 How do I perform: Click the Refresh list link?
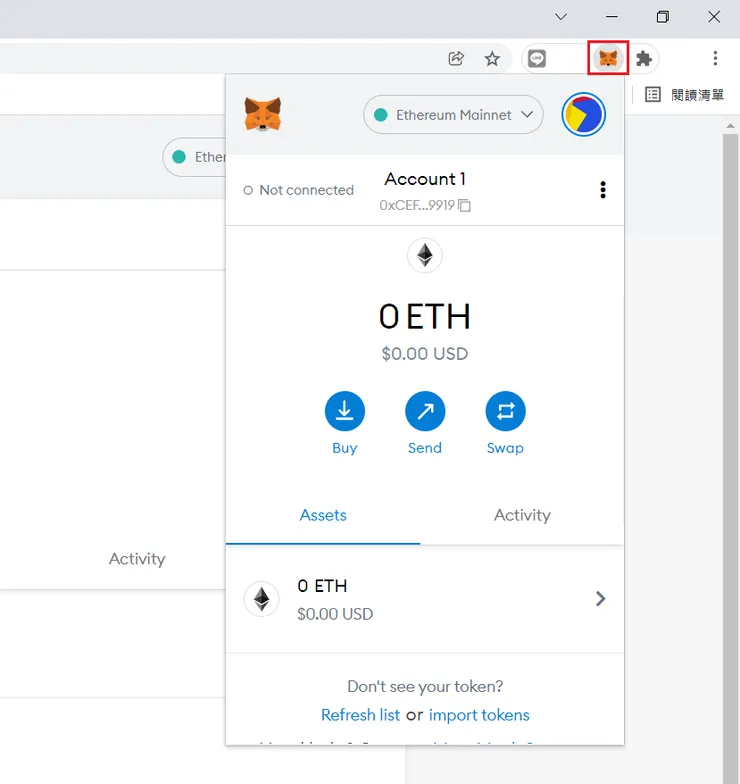click(x=360, y=715)
